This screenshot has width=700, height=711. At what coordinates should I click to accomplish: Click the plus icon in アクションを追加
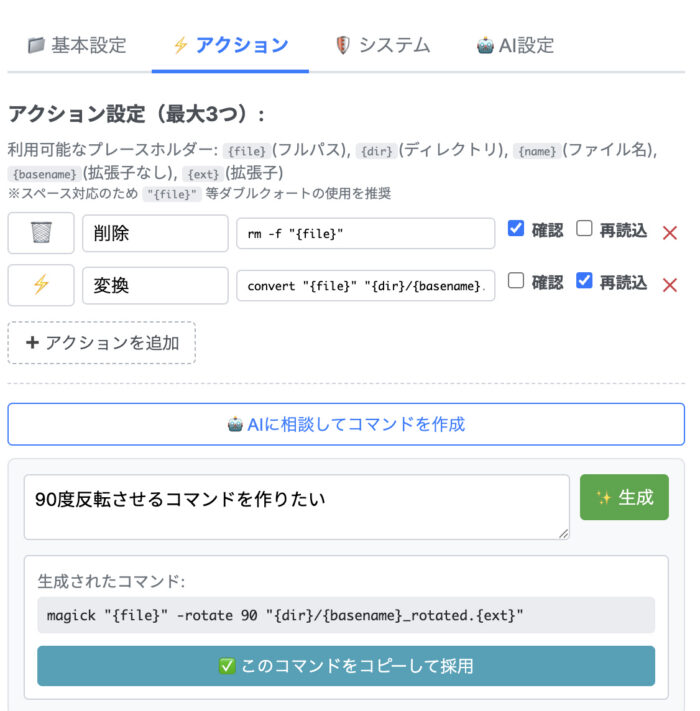(32, 342)
